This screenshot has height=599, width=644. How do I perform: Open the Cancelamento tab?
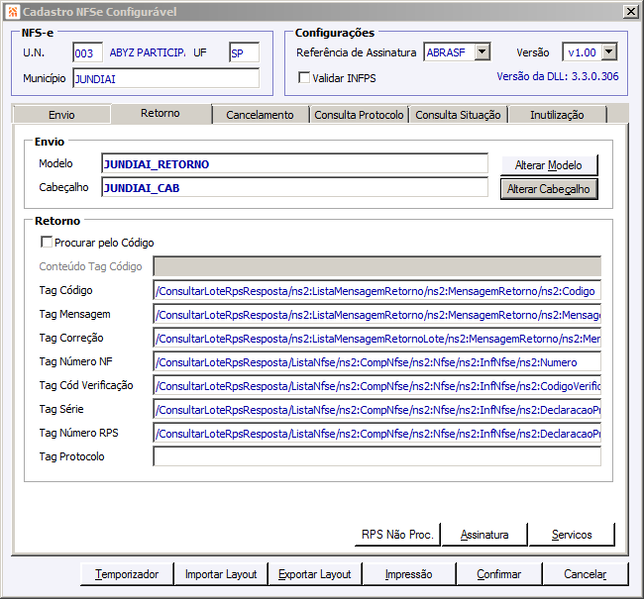(260, 115)
